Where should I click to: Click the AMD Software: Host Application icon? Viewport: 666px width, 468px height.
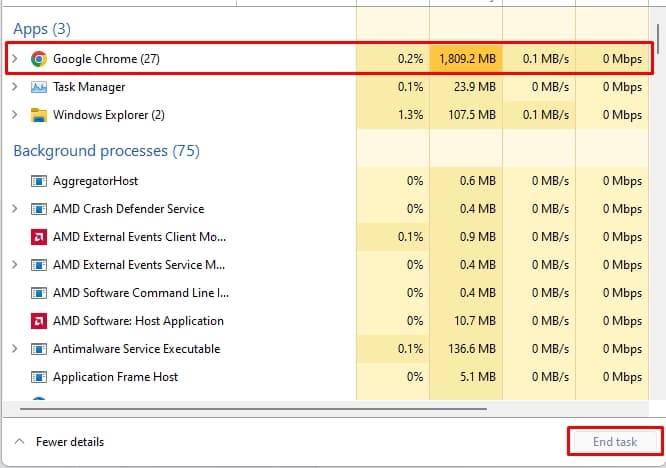coord(39,321)
